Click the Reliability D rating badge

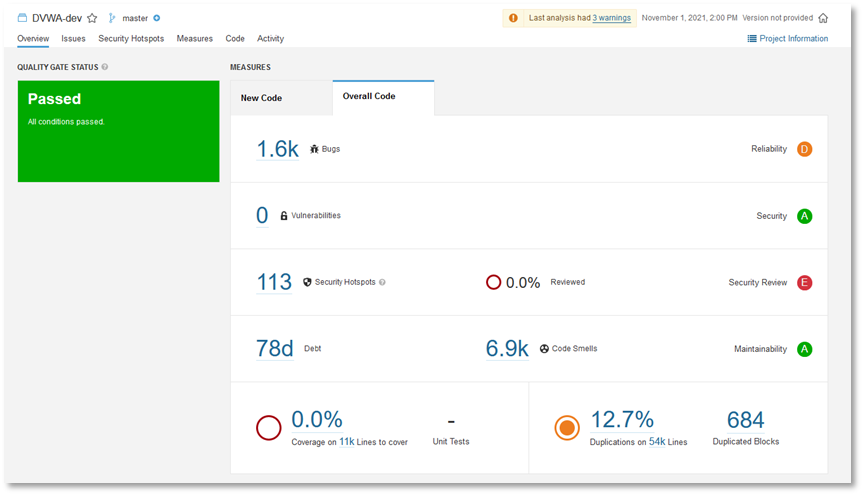click(804, 149)
